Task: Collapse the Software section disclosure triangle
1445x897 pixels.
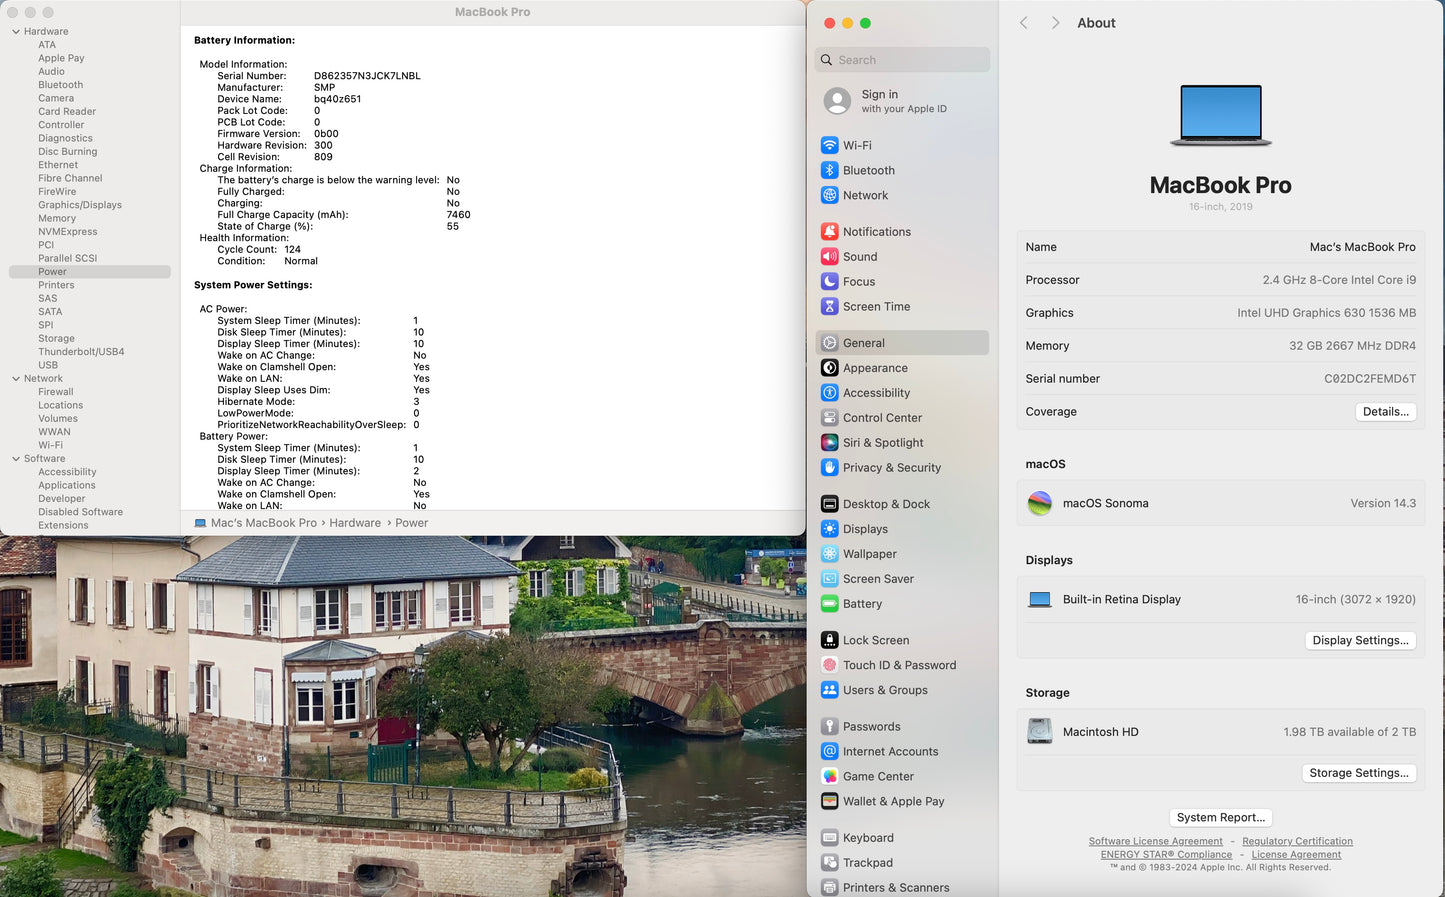Action: click(x=16, y=459)
